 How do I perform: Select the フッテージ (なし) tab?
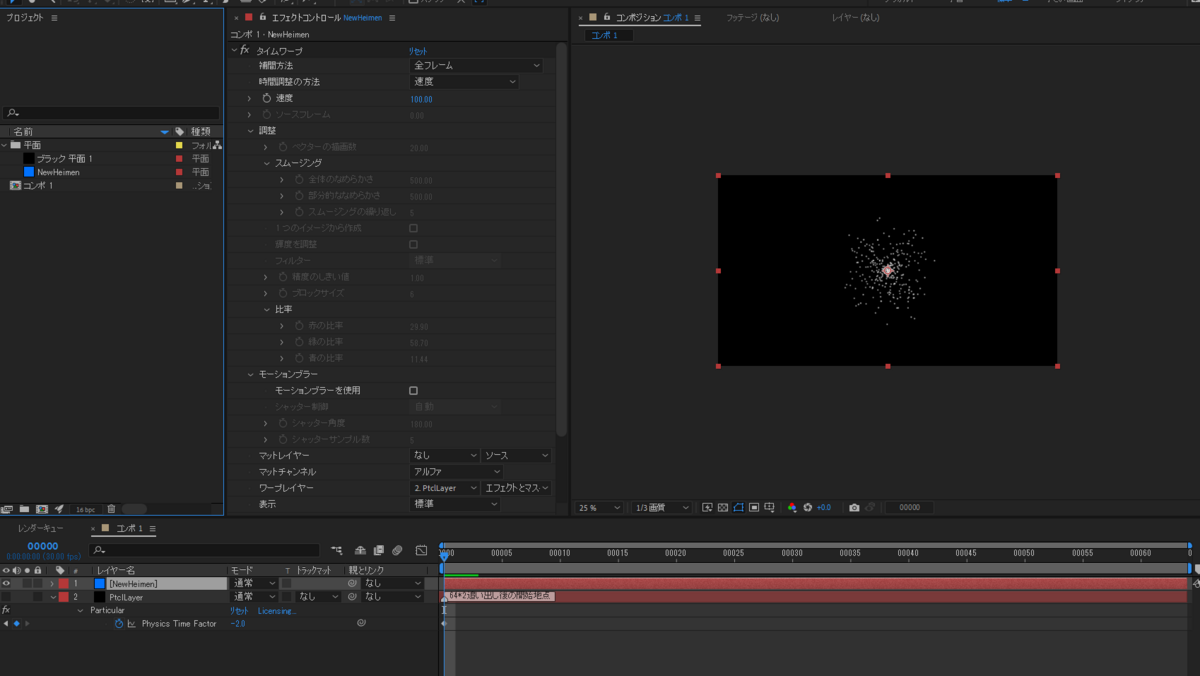tap(752, 18)
